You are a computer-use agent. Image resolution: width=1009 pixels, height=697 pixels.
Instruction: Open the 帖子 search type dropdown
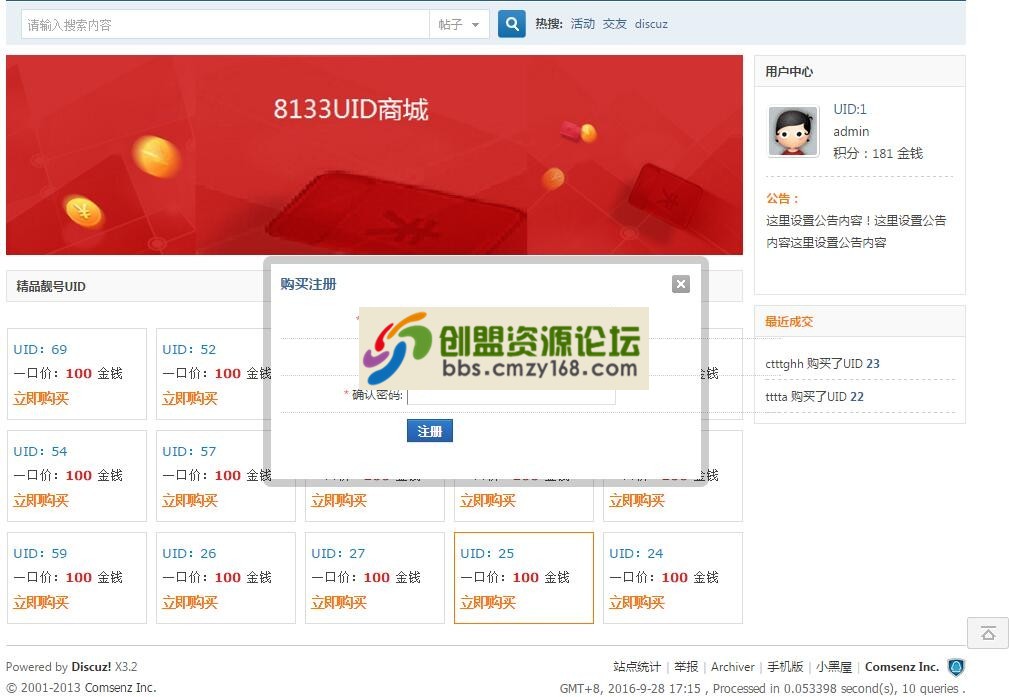click(459, 24)
